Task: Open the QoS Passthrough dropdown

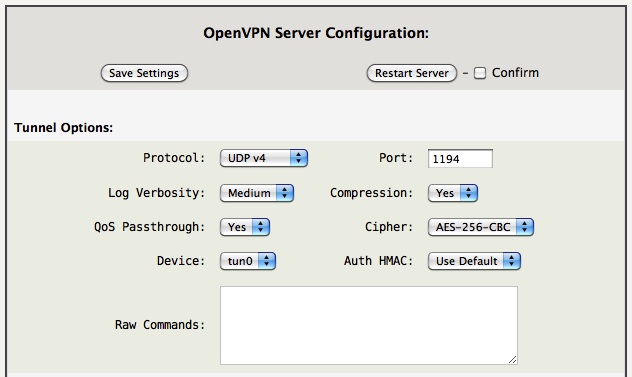Action: [x=245, y=227]
